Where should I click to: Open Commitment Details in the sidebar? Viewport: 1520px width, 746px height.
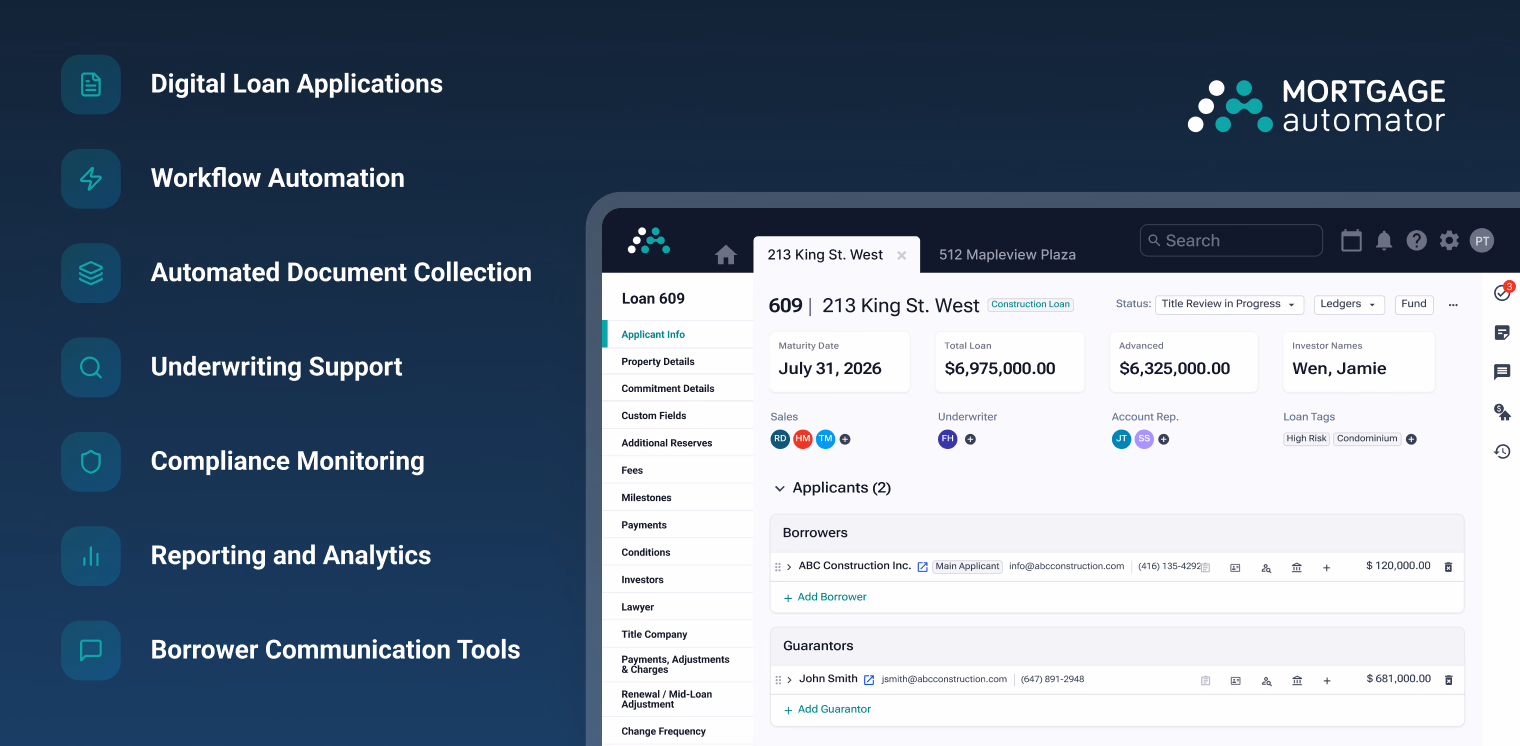pyautogui.click(x=678, y=389)
